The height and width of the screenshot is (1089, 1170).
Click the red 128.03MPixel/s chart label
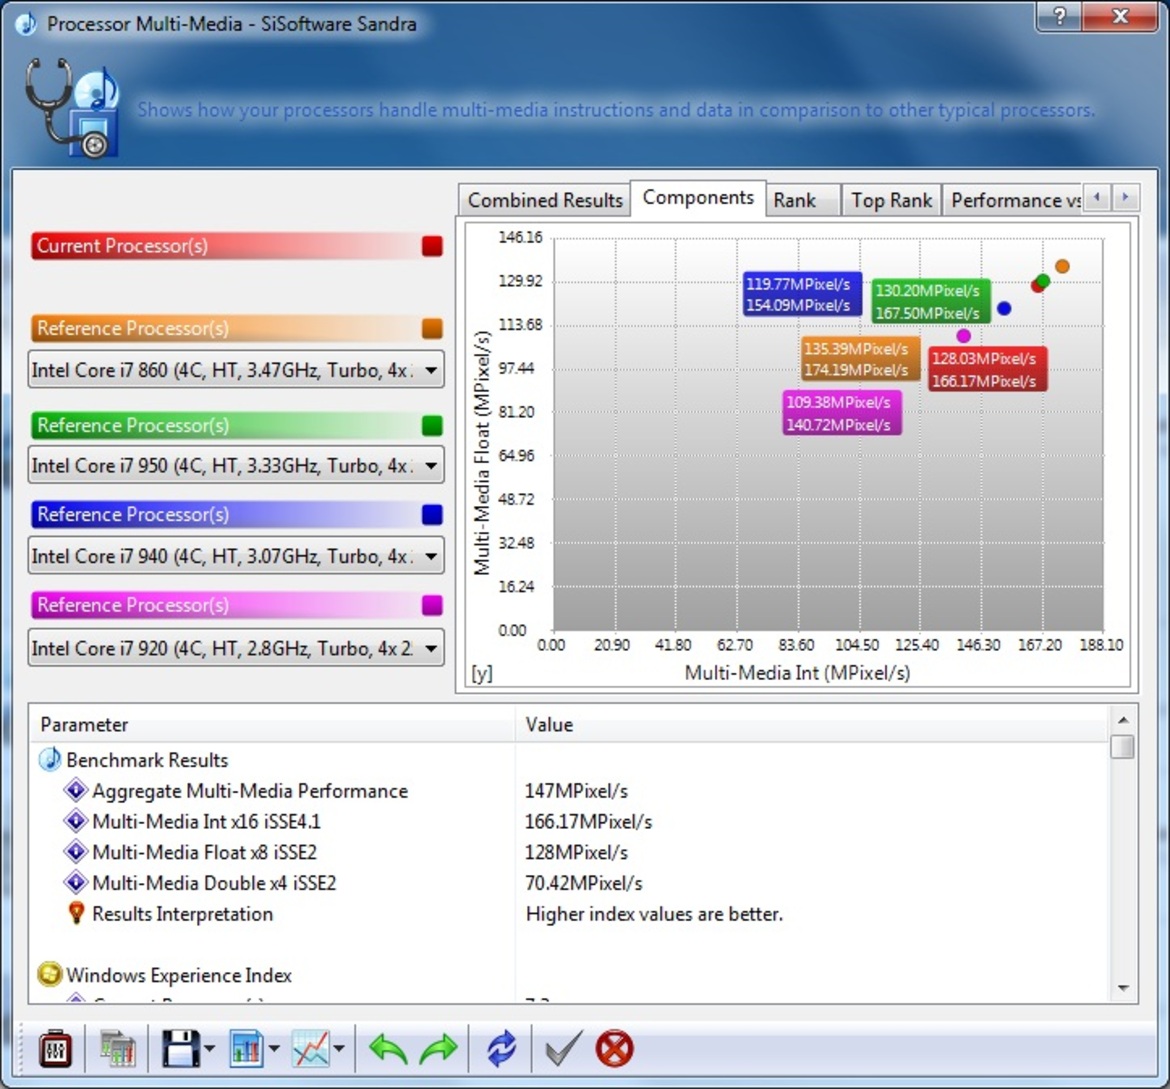(988, 369)
